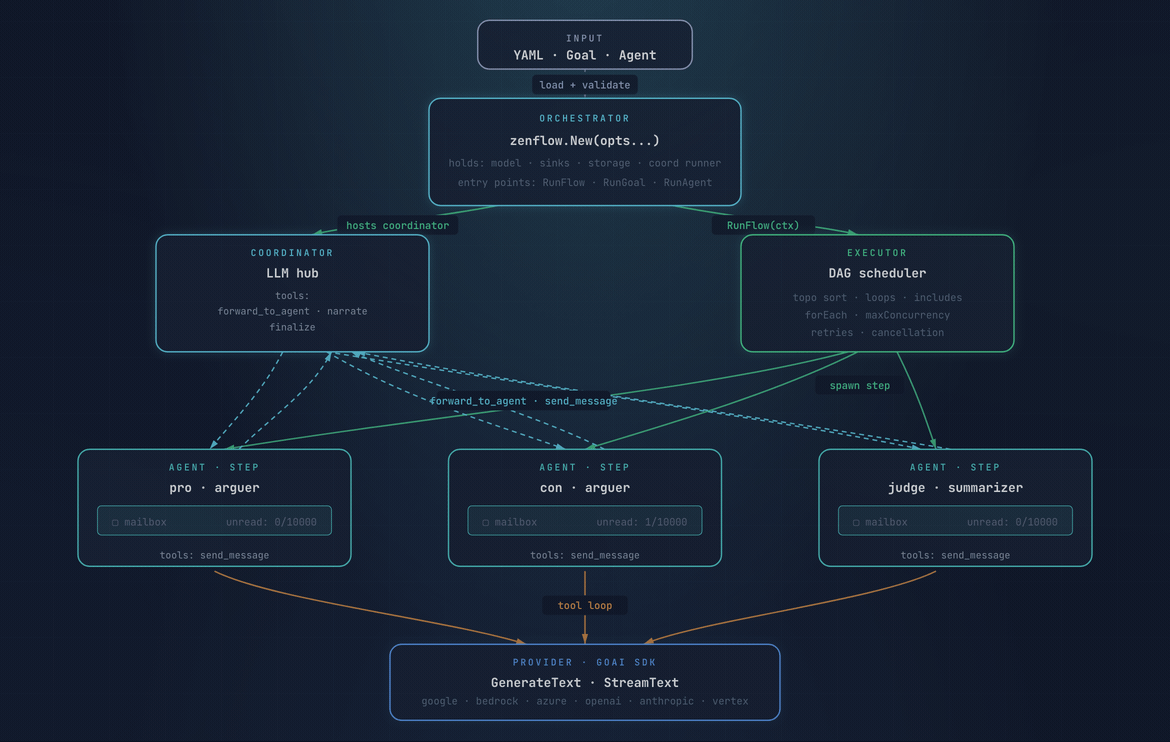
Task: Click the ORCHESTRATOR heading
Action: pos(585,119)
